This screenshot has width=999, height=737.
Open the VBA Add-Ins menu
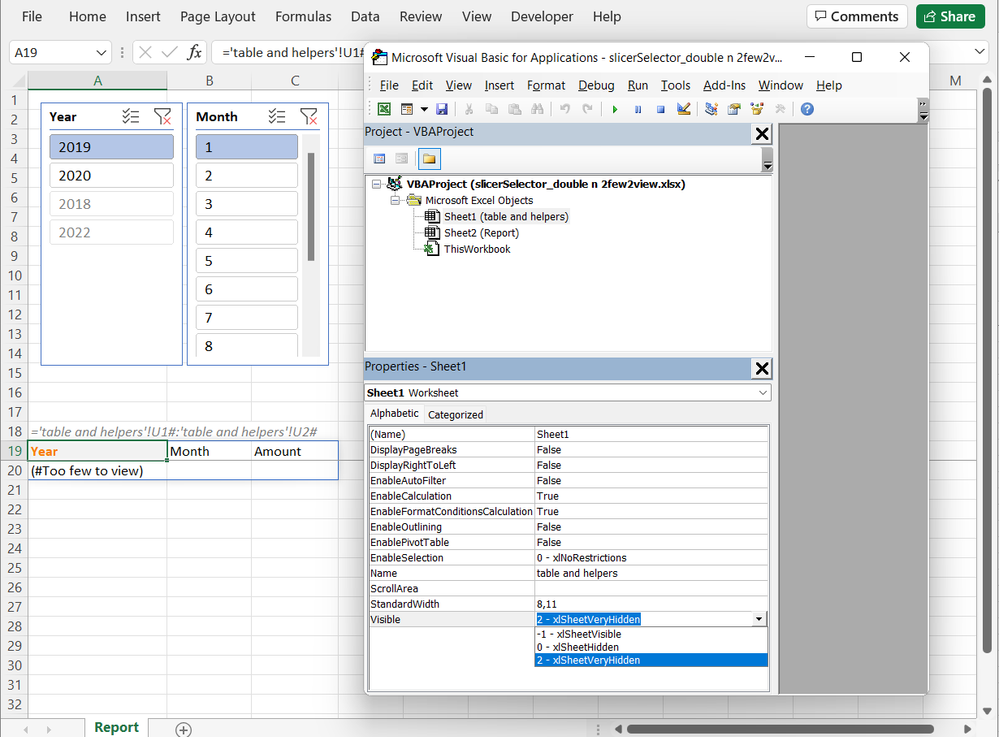724,85
